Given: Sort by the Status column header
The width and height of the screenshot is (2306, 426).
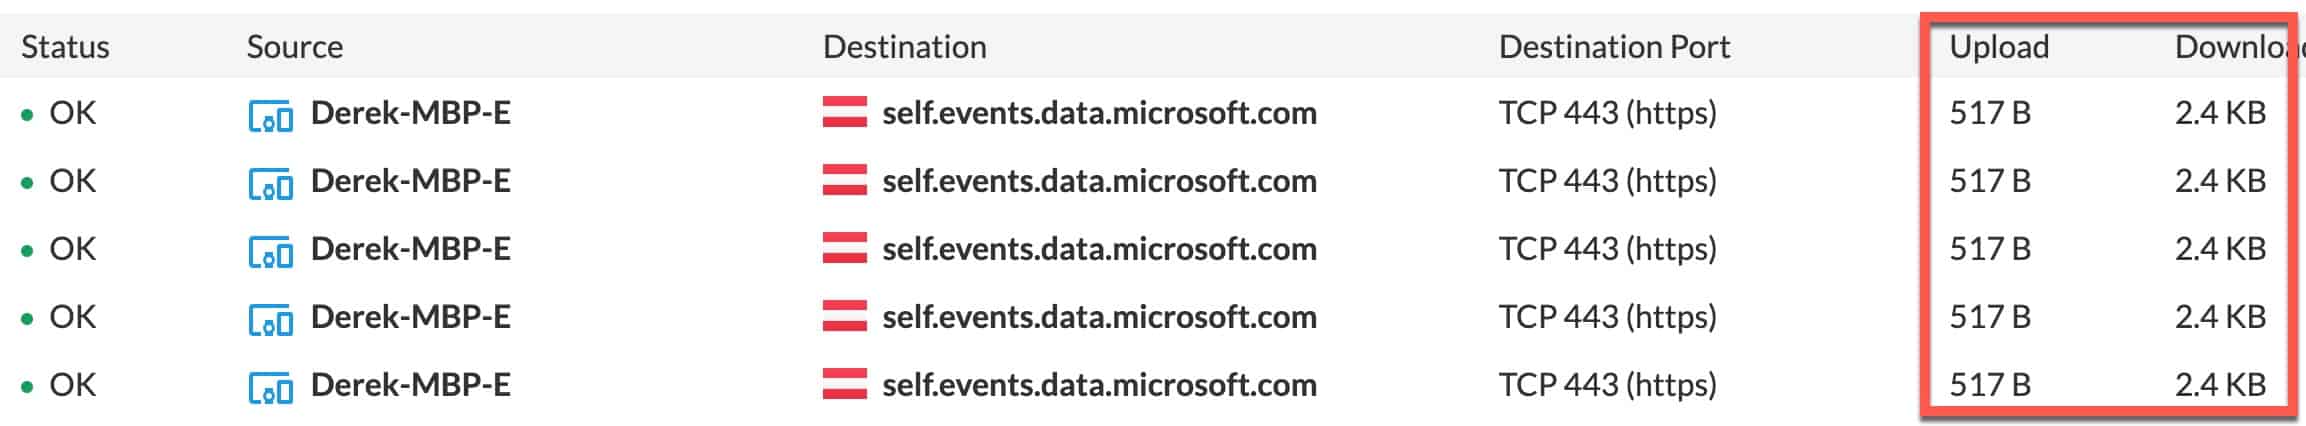Looking at the screenshot, I should tap(65, 47).
